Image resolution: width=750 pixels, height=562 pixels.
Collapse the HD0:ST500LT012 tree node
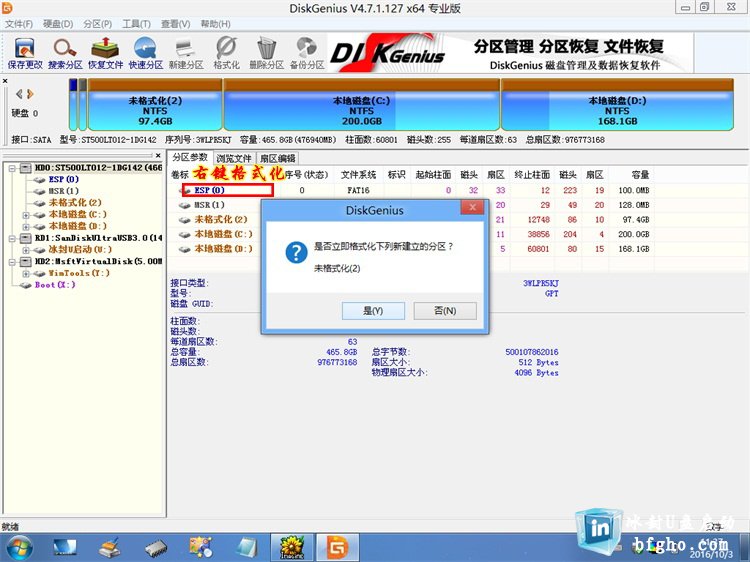click(x=12, y=168)
